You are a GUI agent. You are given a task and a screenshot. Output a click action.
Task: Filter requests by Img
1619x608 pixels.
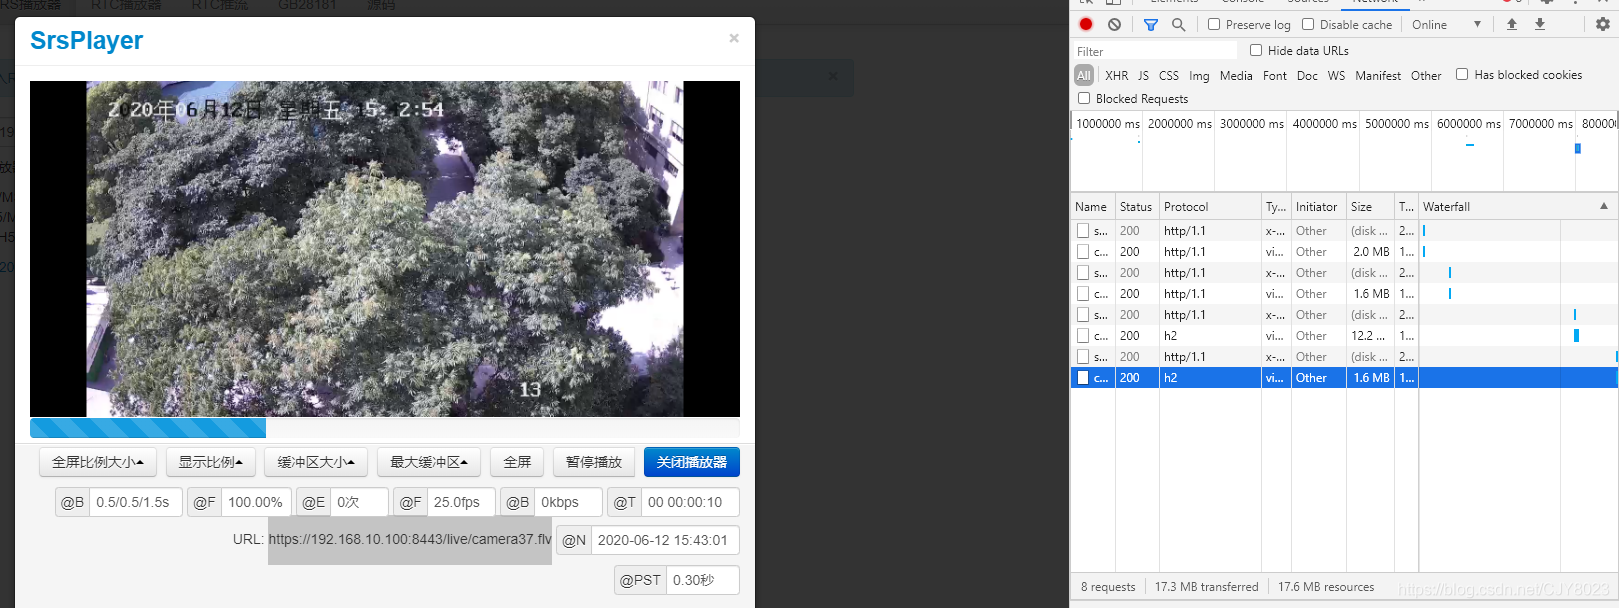coord(1199,75)
